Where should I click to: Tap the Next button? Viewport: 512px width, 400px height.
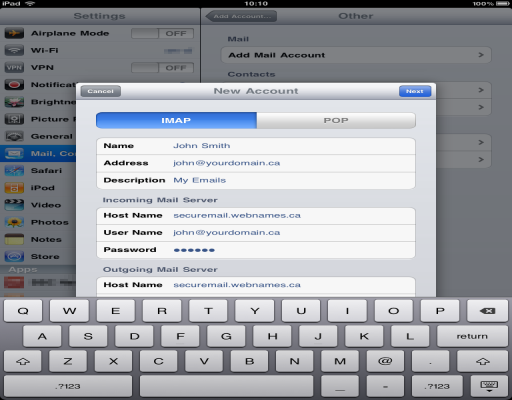(x=415, y=91)
